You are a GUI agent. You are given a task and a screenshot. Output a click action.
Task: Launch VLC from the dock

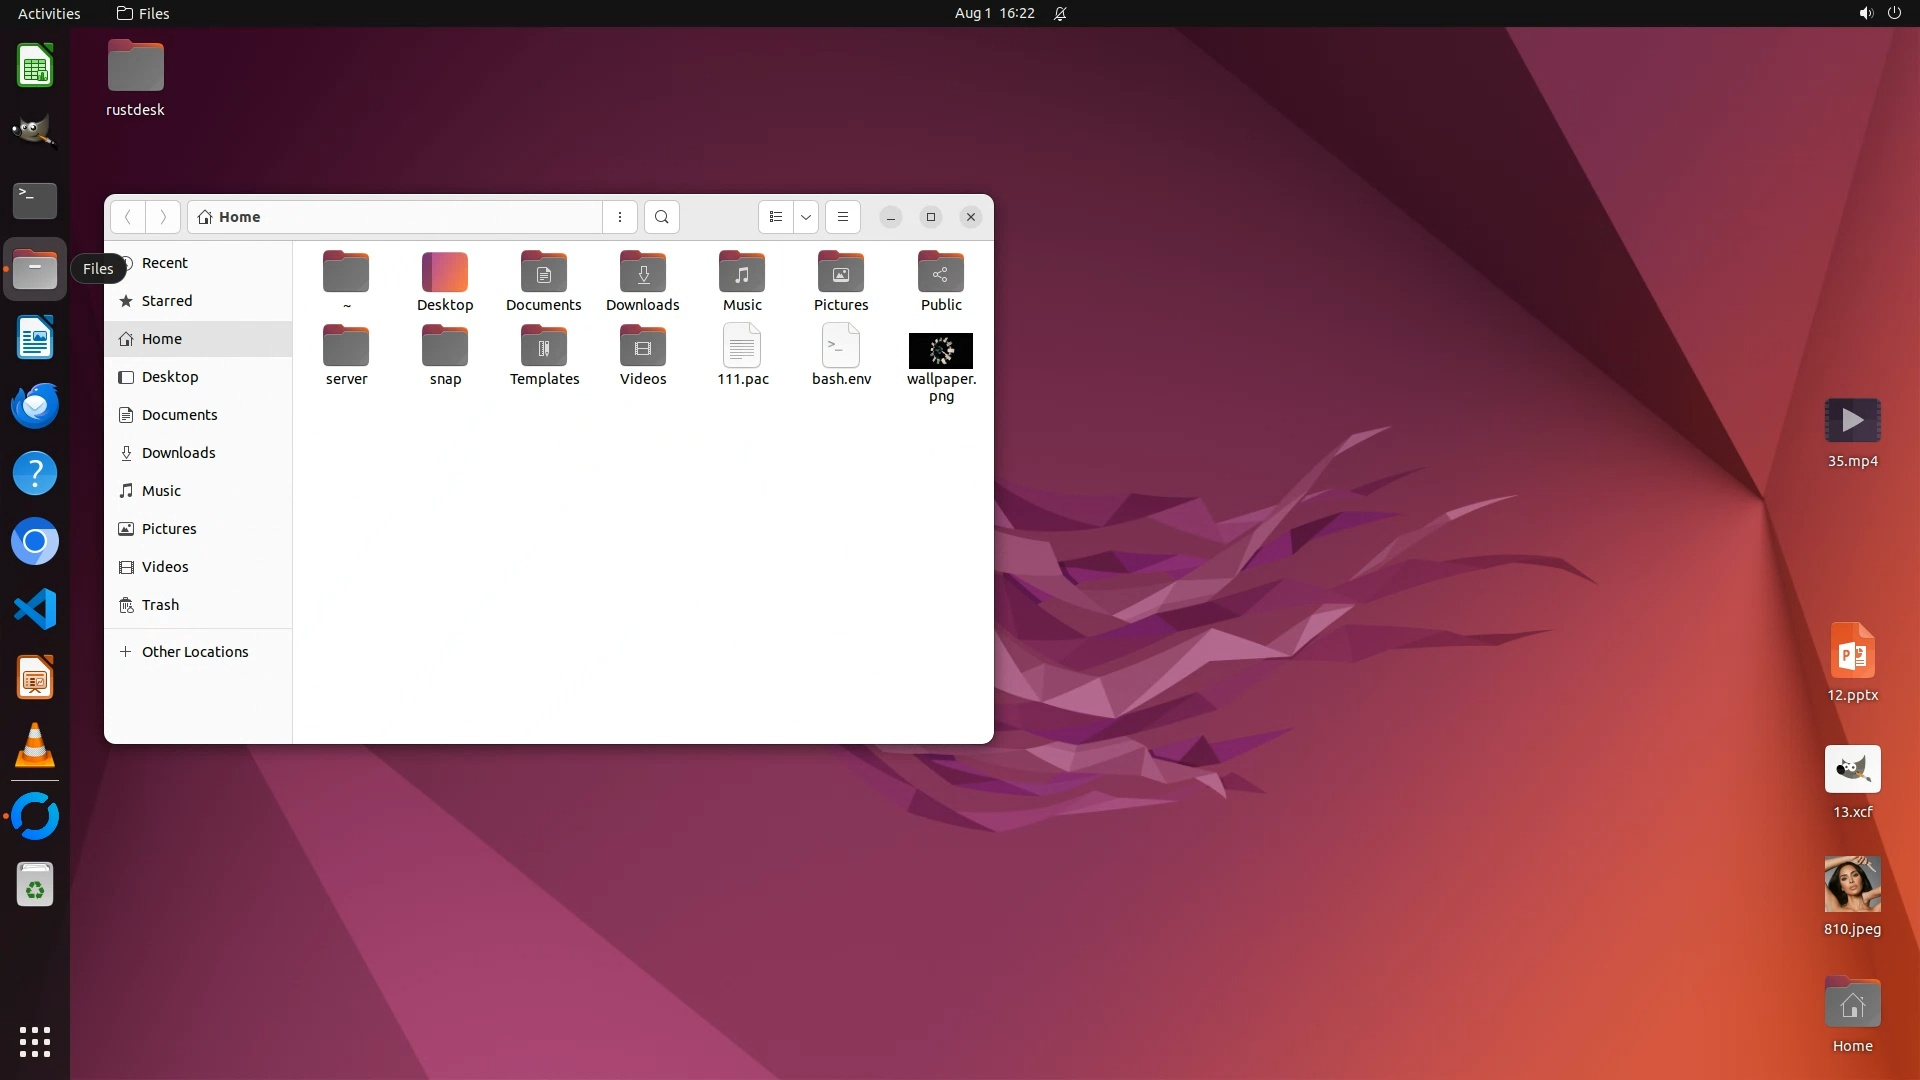tap(35, 746)
